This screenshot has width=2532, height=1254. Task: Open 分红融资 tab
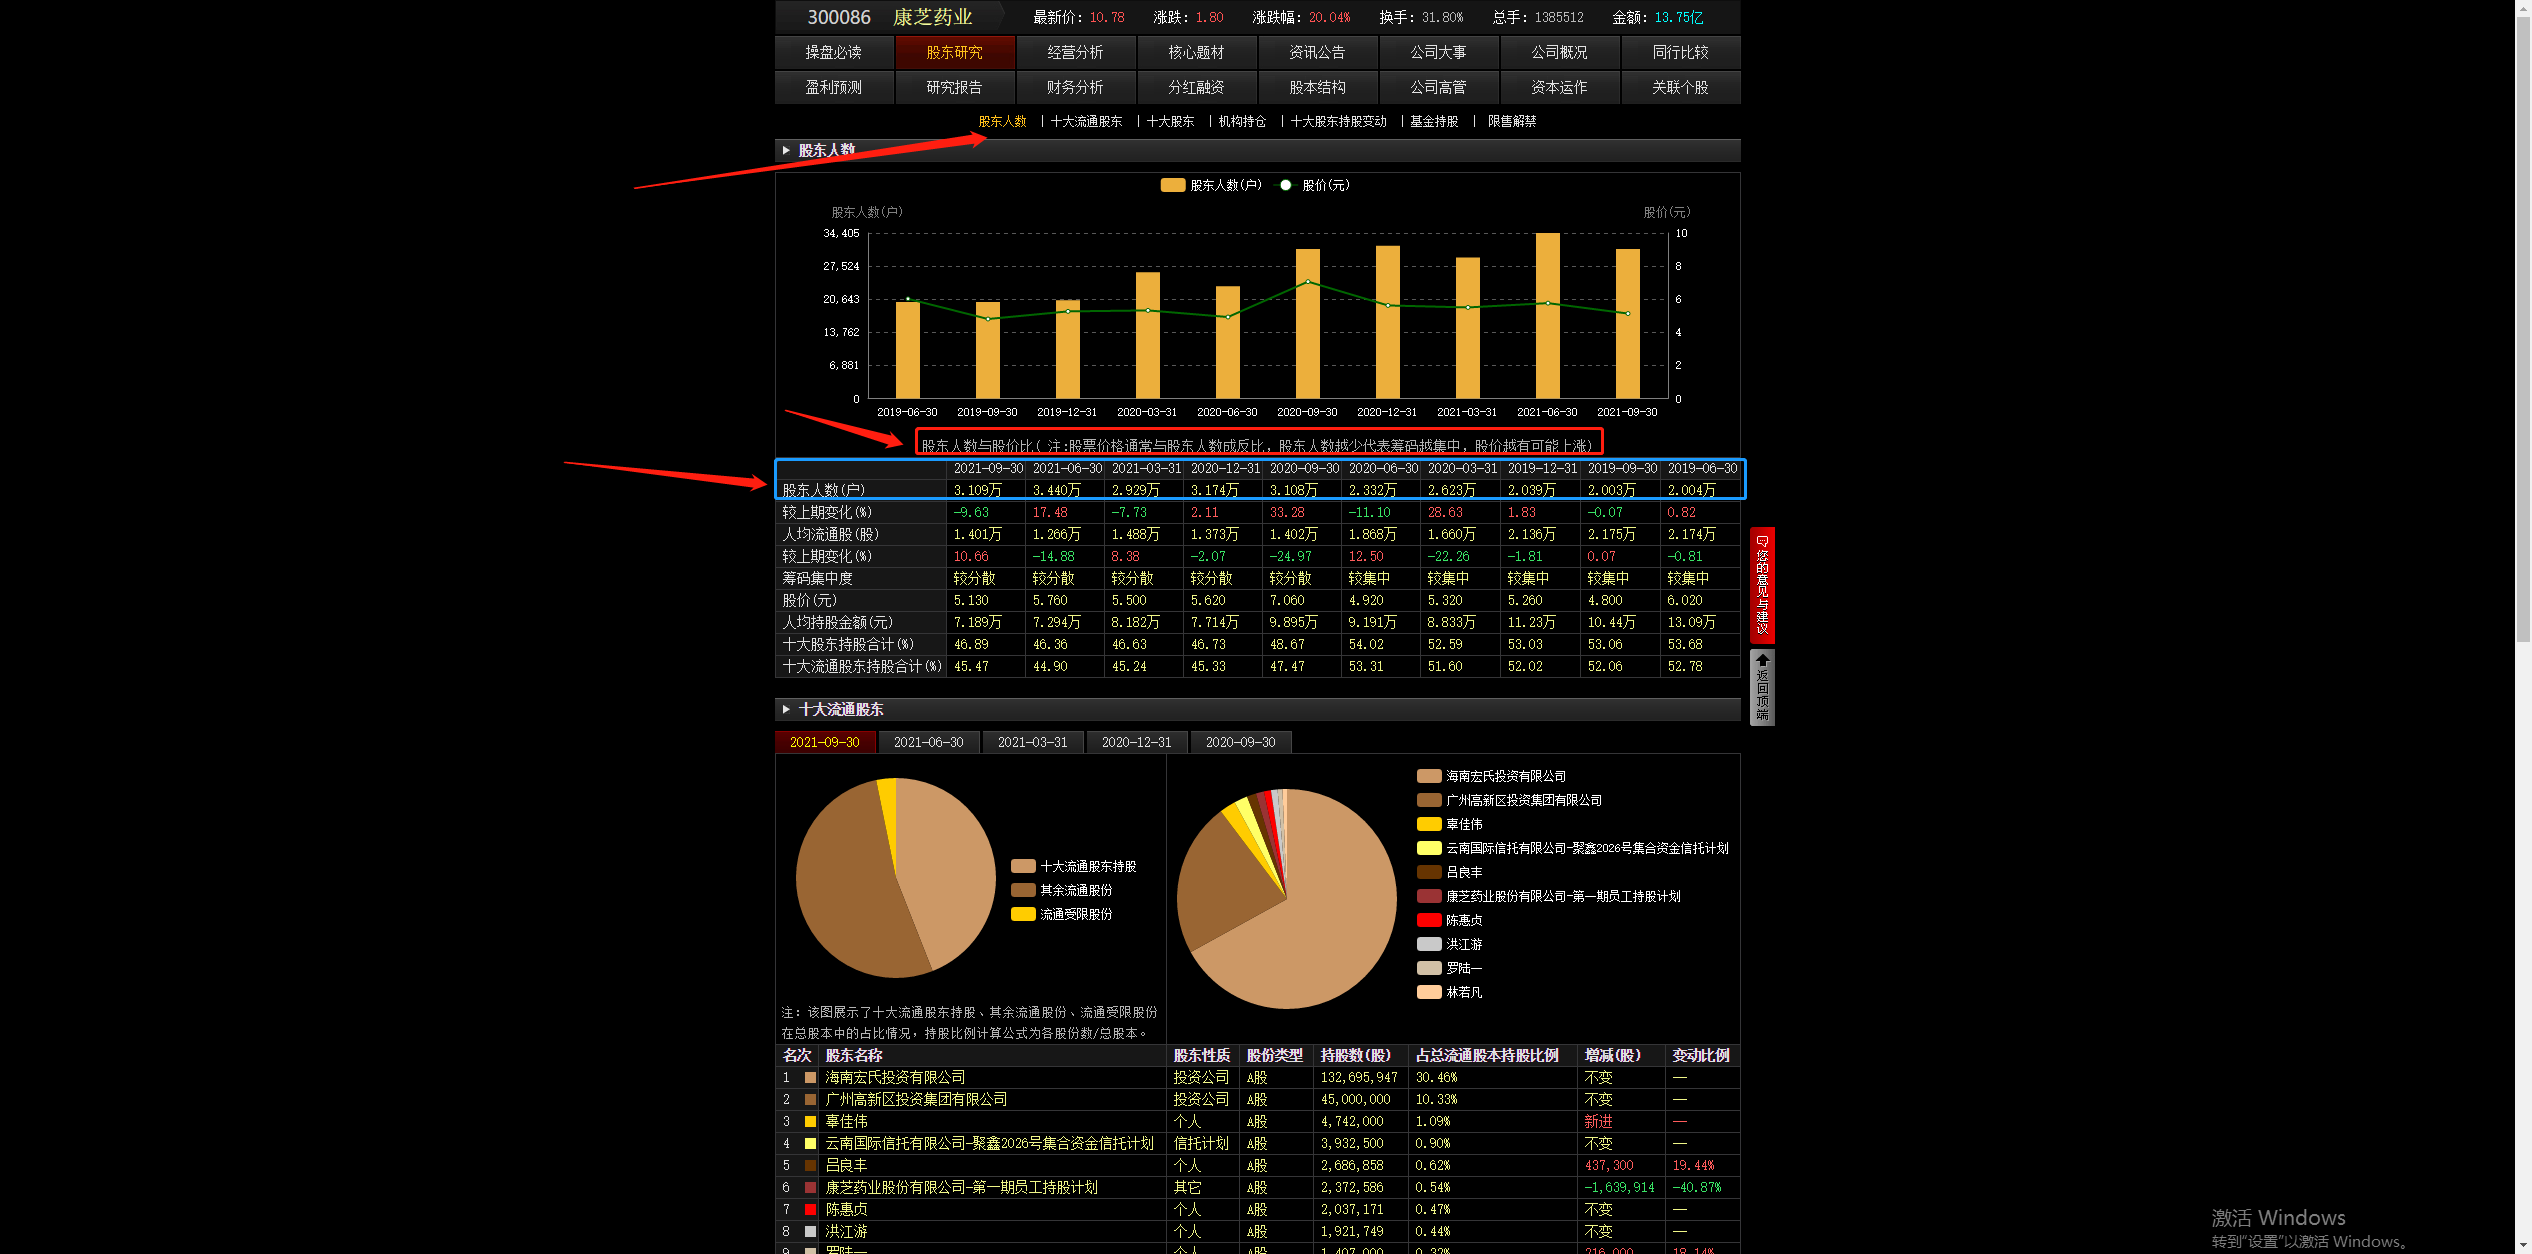pyautogui.click(x=1196, y=87)
